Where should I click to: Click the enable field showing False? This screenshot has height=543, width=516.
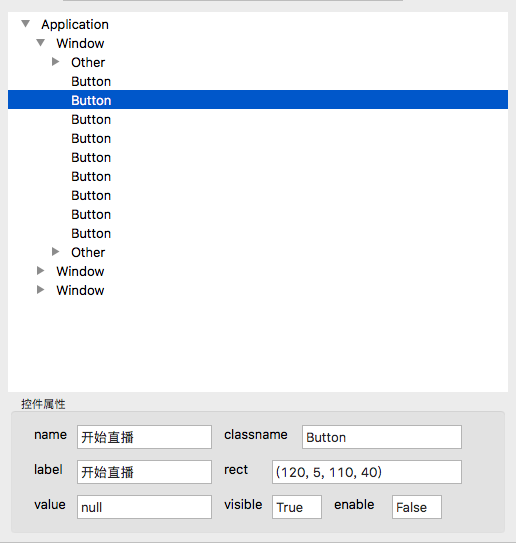(x=417, y=507)
